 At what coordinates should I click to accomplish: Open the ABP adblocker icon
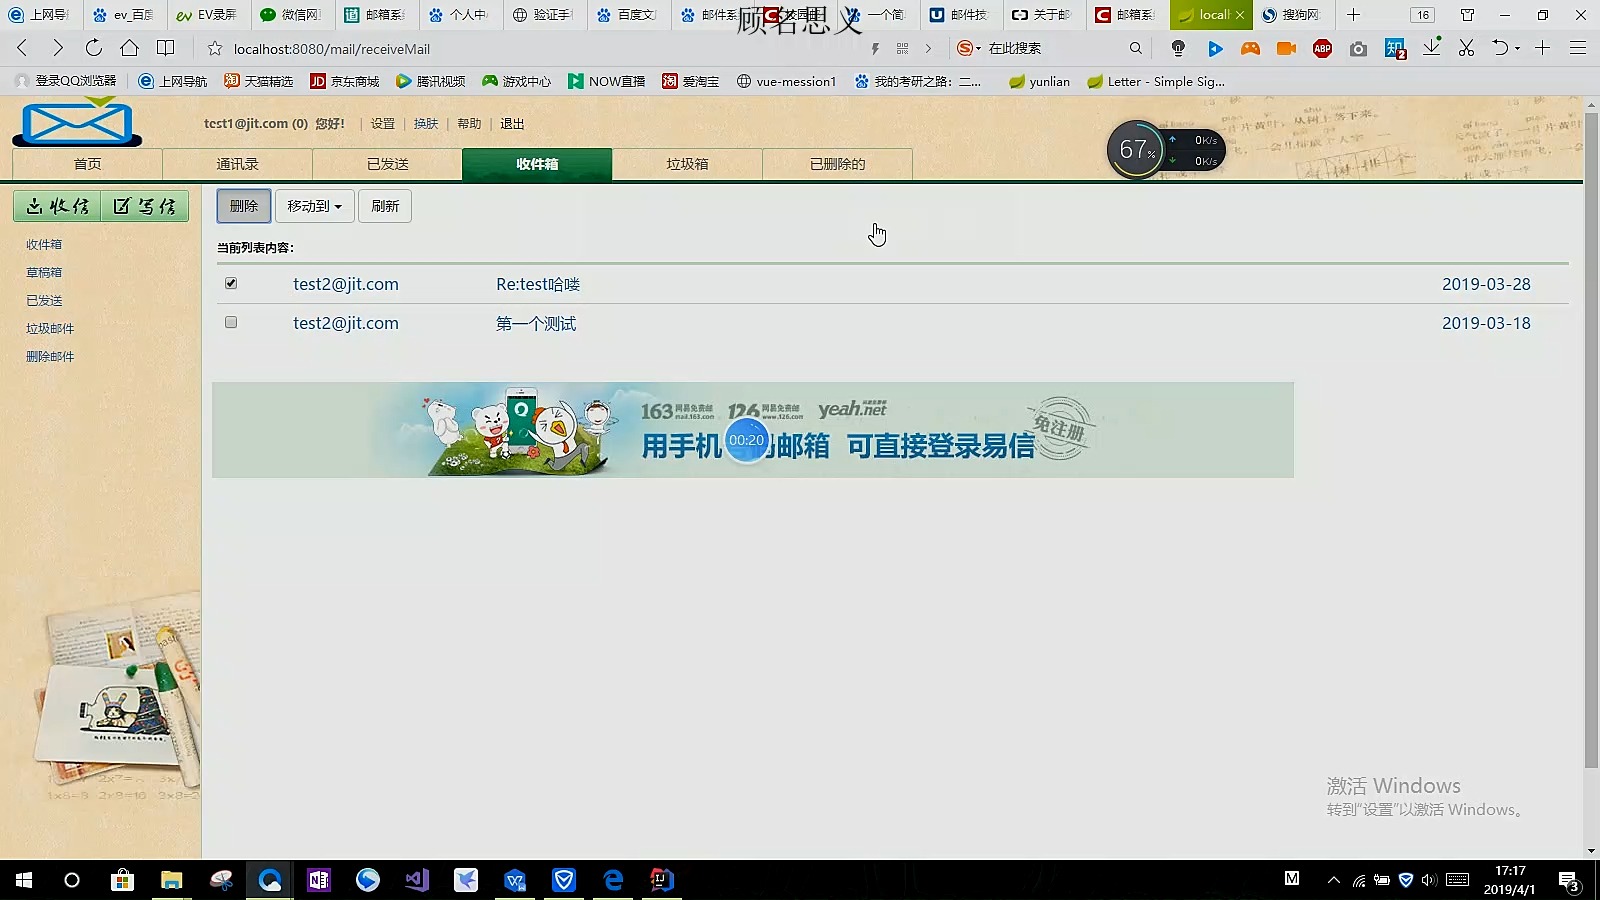[1322, 47]
